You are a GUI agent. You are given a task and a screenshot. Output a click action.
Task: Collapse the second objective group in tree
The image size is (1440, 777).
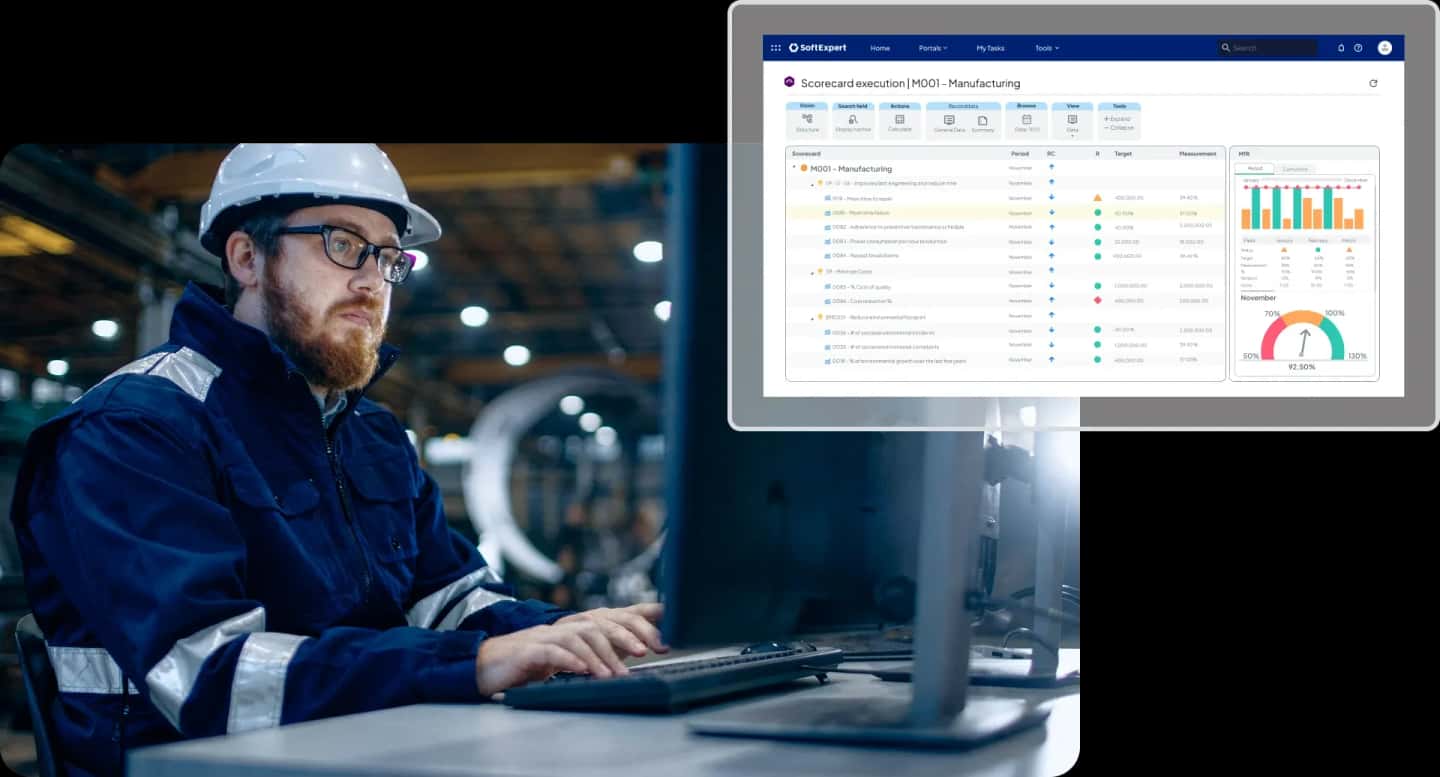click(x=812, y=272)
